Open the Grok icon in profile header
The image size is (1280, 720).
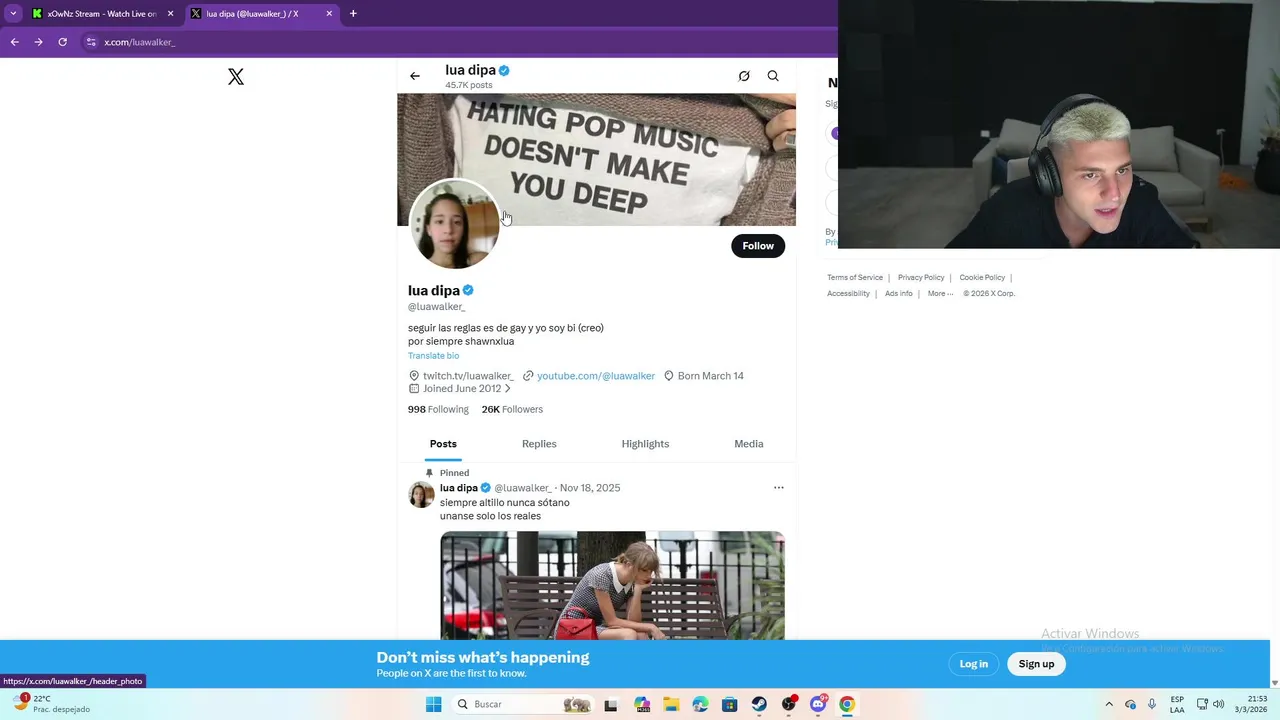click(744, 76)
